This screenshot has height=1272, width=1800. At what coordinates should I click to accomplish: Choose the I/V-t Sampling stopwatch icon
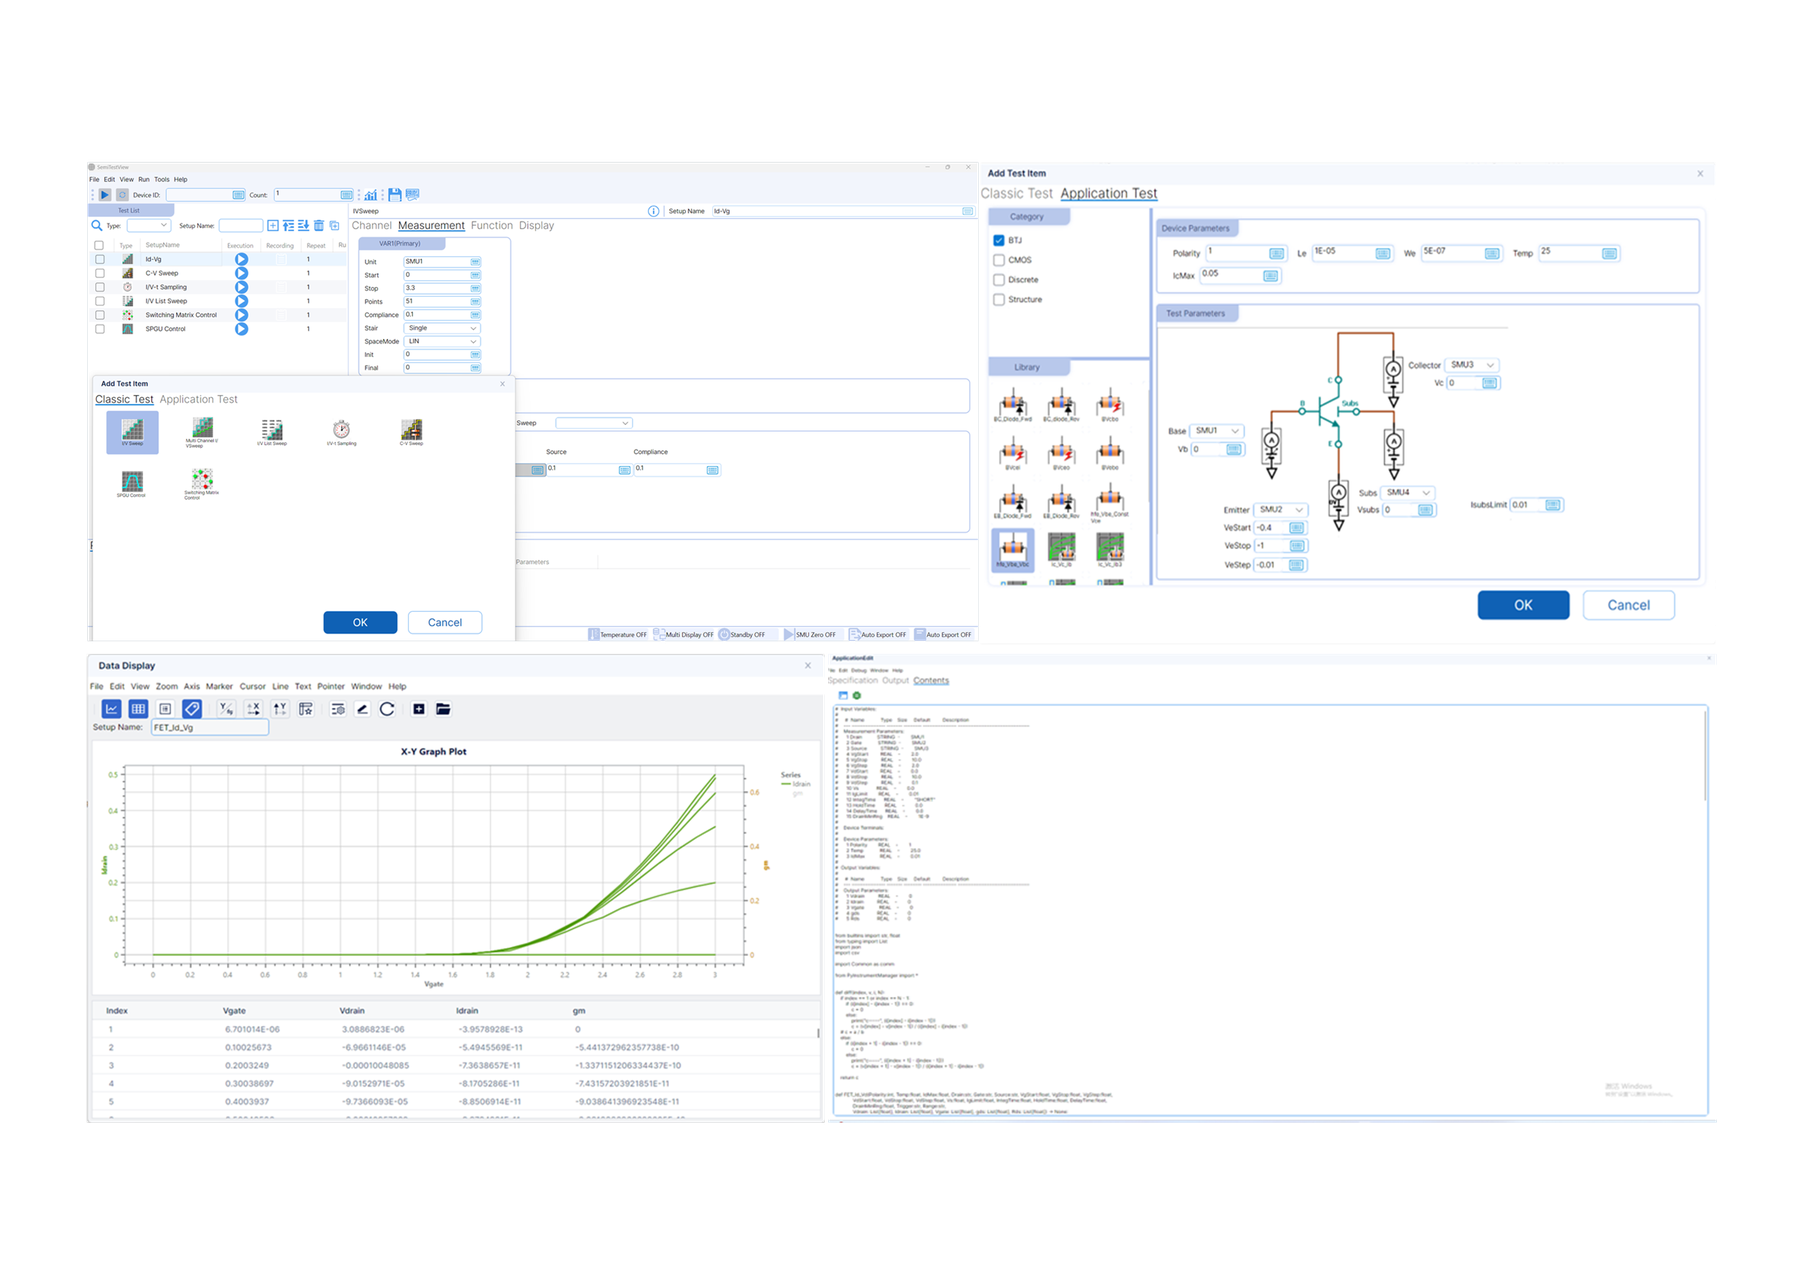[x=341, y=430]
